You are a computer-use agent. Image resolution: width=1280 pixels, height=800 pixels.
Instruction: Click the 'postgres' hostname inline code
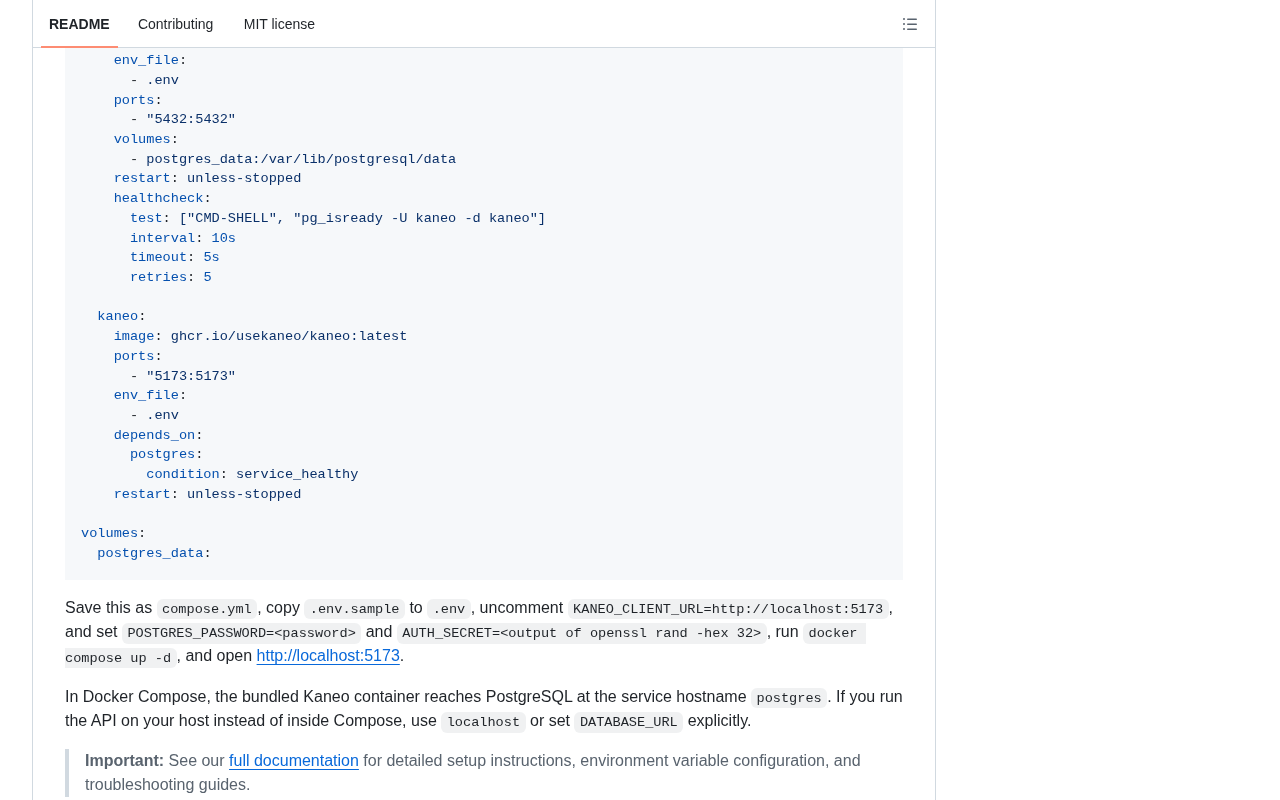pyautogui.click(x=789, y=698)
